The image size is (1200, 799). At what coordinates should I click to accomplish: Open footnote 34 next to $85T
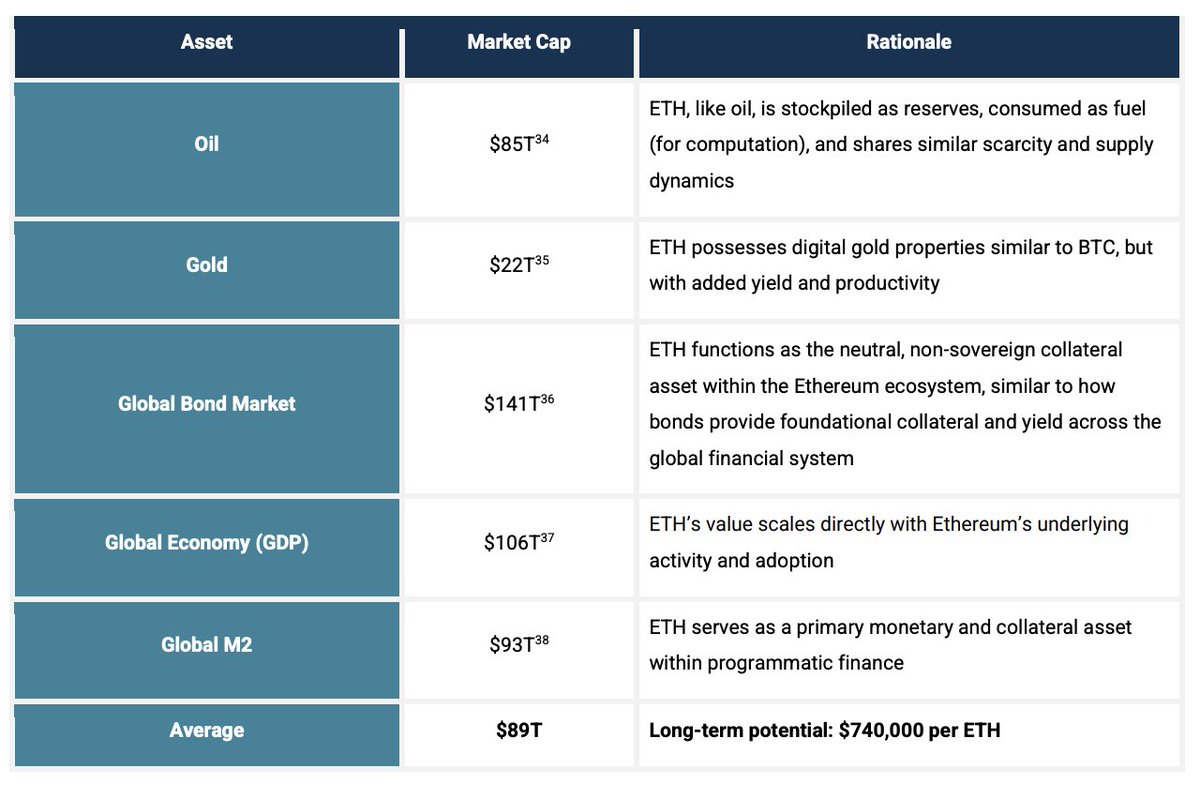[542, 138]
